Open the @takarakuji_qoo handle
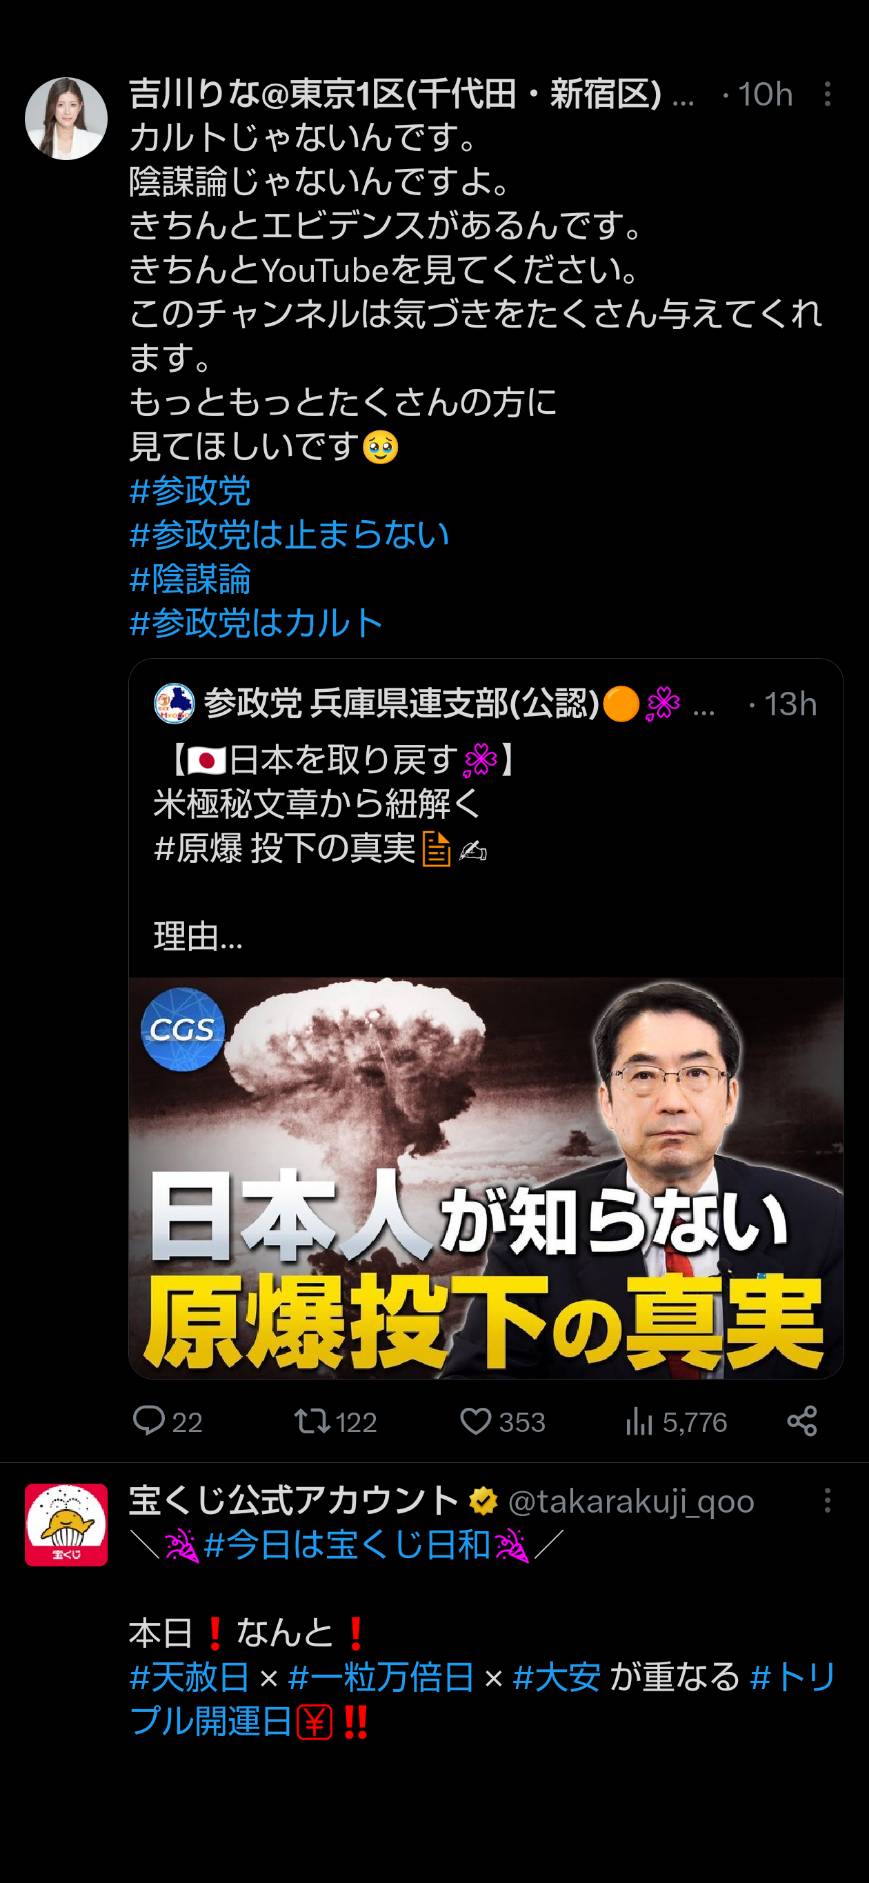Screen dimensions: 869x1883 [x=631, y=1501]
